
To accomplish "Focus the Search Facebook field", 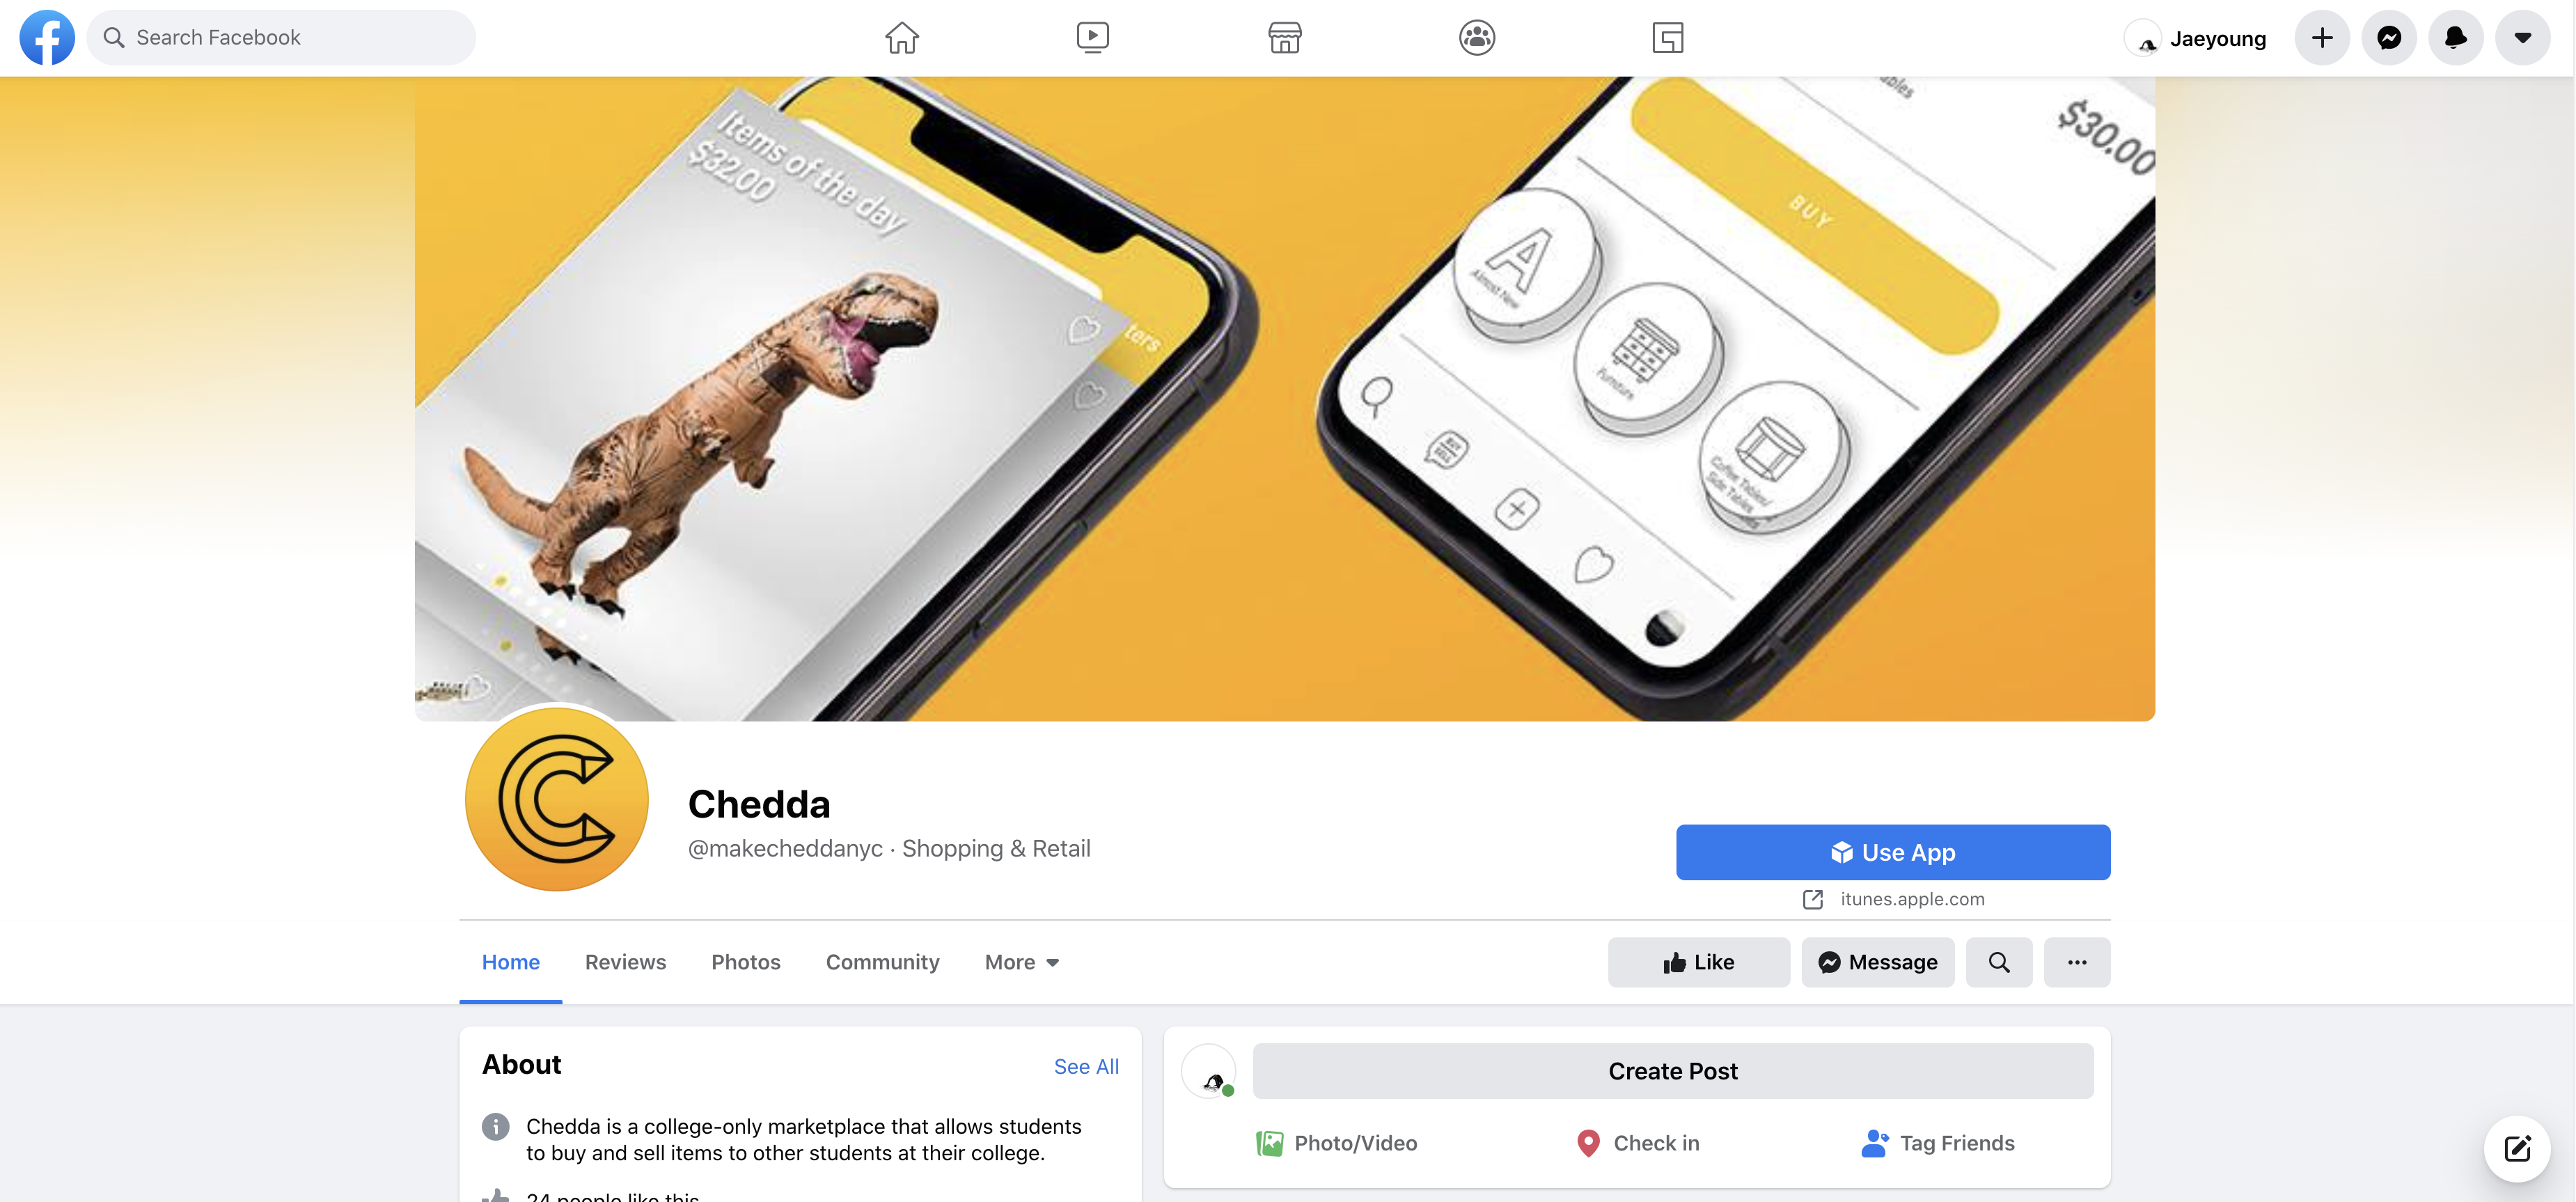I will point(281,38).
